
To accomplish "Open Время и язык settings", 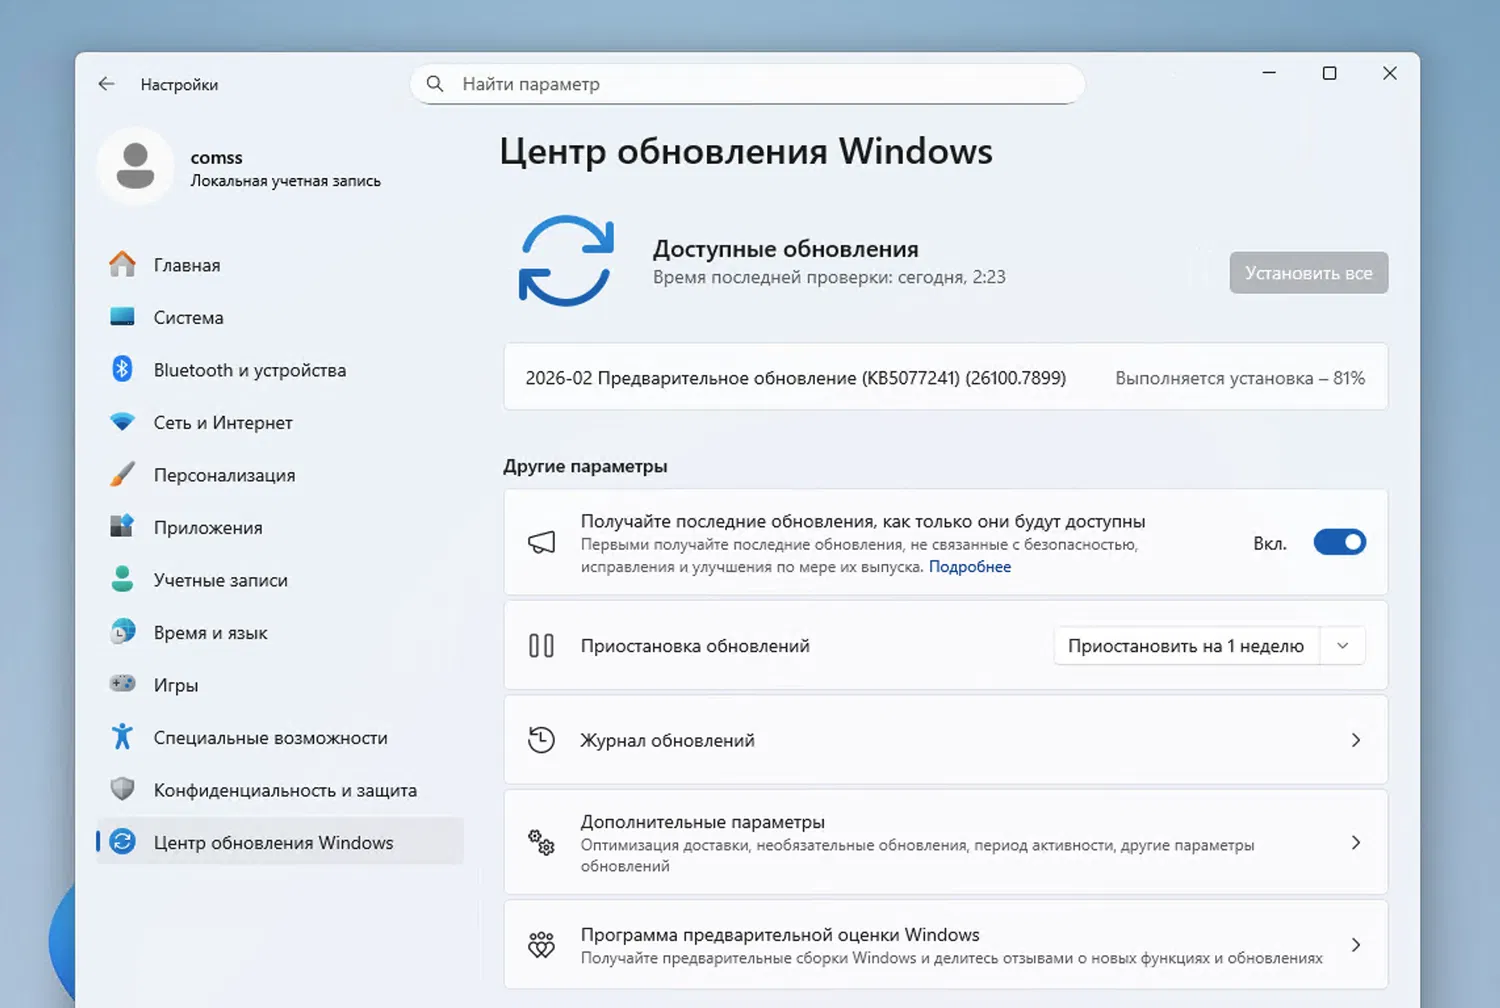I will 280,632.
